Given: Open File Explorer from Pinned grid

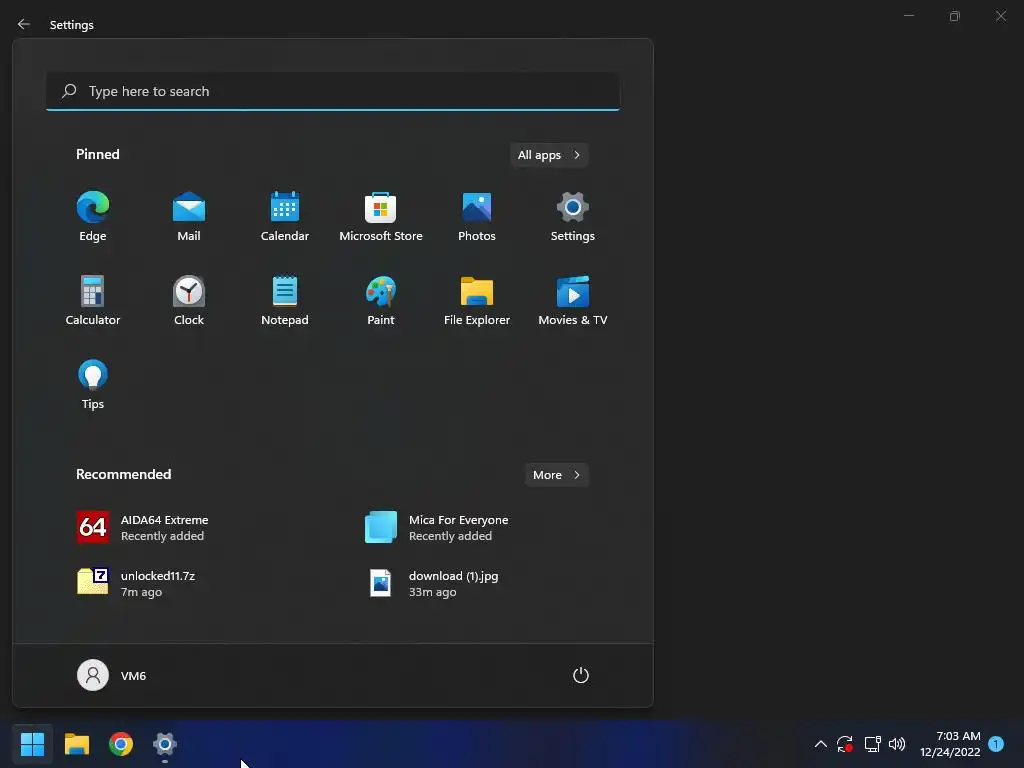Looking at the screenshot, I should point(477,301).
